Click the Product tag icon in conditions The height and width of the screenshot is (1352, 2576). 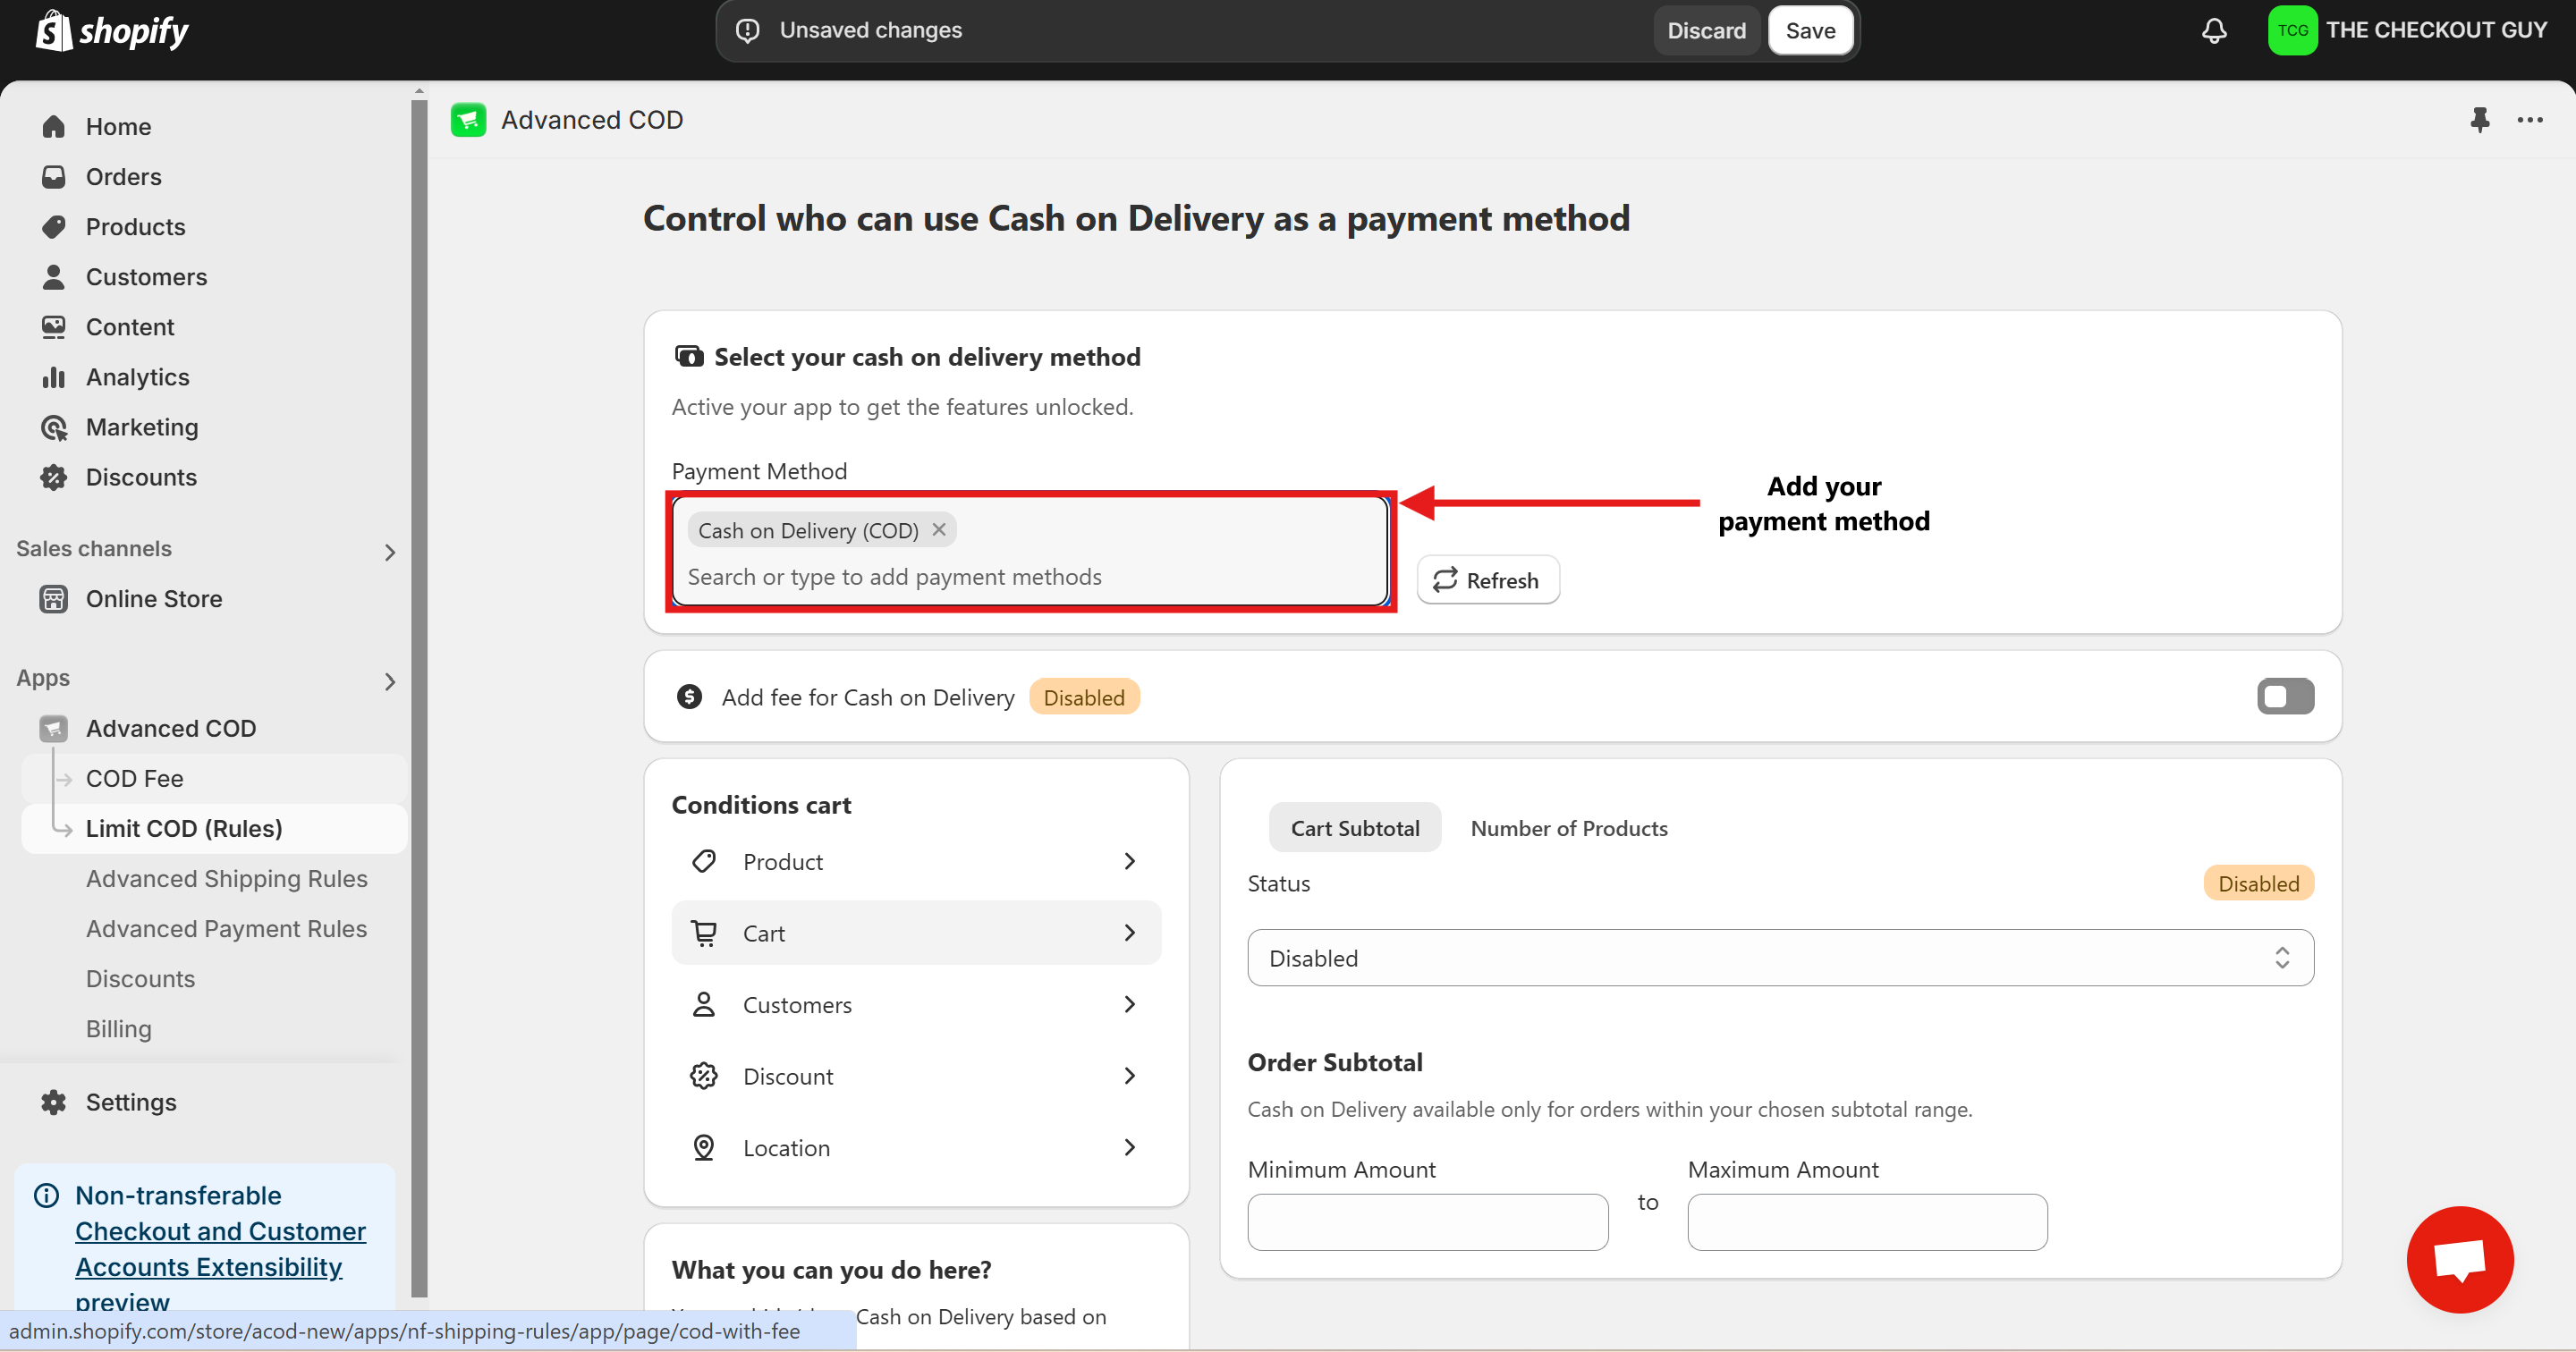point(704,862)
